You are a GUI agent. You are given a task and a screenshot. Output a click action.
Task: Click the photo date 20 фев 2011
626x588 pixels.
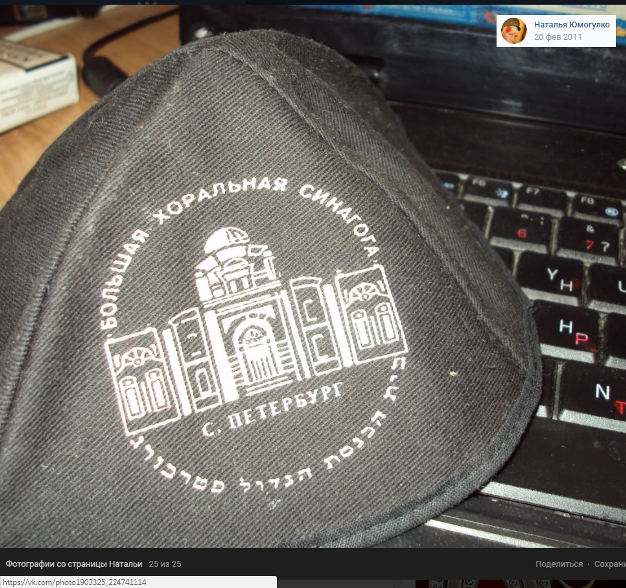click(558, 37)
